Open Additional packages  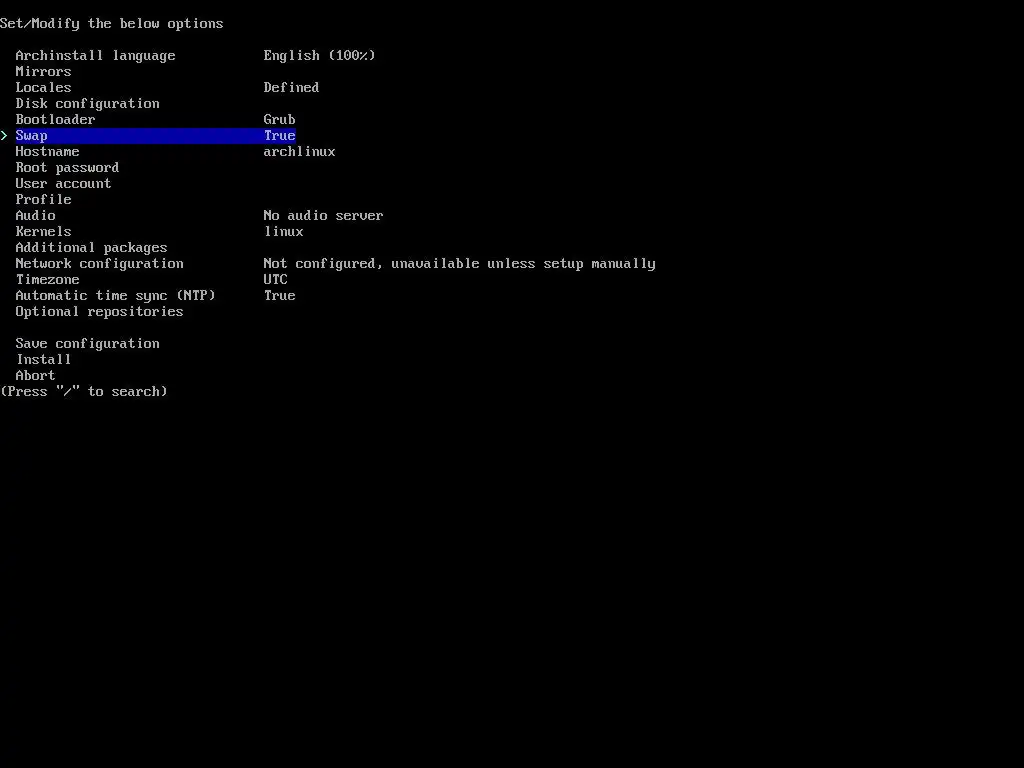pyautogui.click(x=91, y=248)
